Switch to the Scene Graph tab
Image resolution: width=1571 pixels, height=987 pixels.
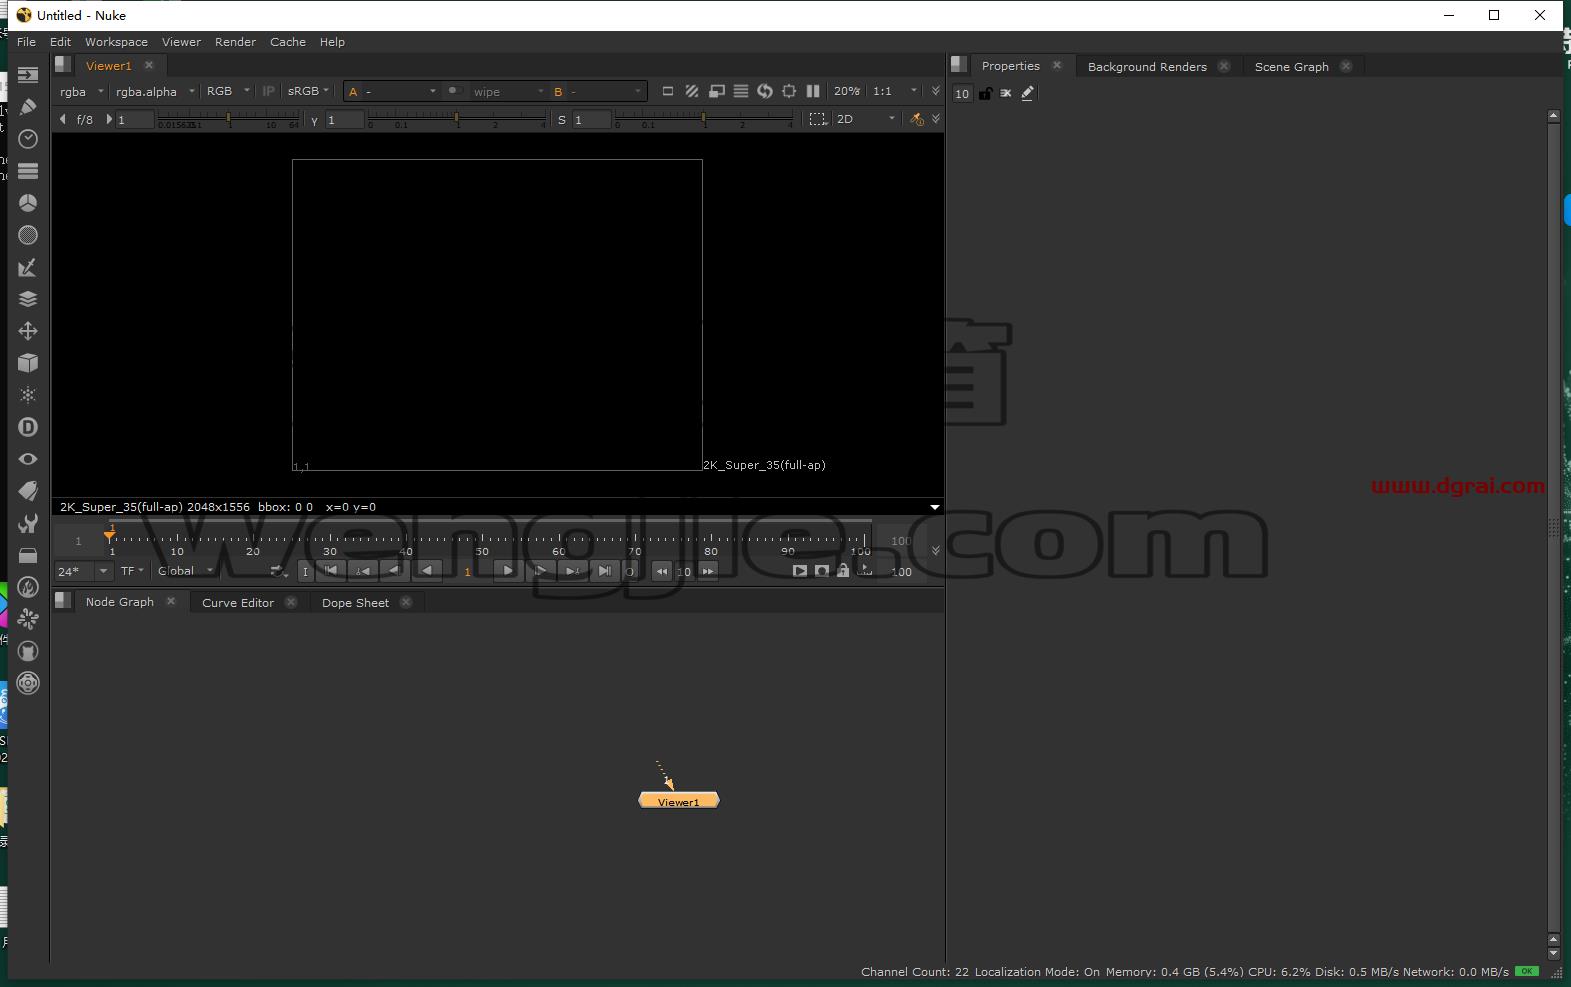coord(1291,67)
